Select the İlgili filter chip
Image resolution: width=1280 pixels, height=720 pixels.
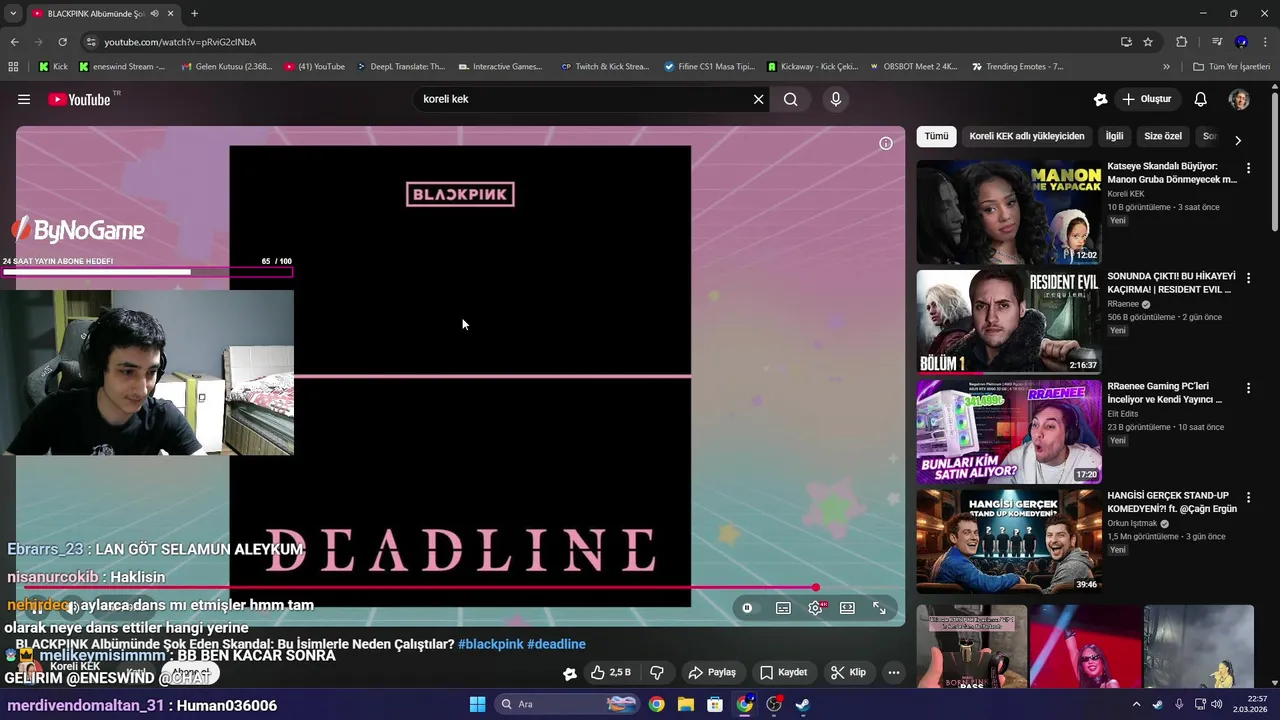pos(1114,136)
